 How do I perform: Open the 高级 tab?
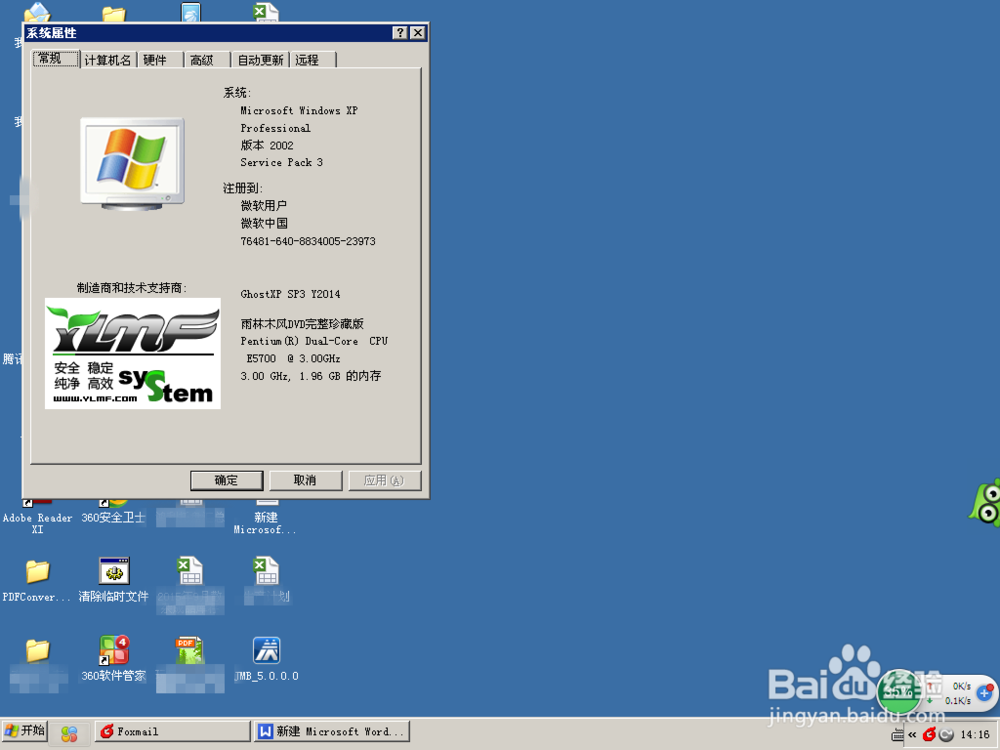pyautogui.click(x=207, y=60)
